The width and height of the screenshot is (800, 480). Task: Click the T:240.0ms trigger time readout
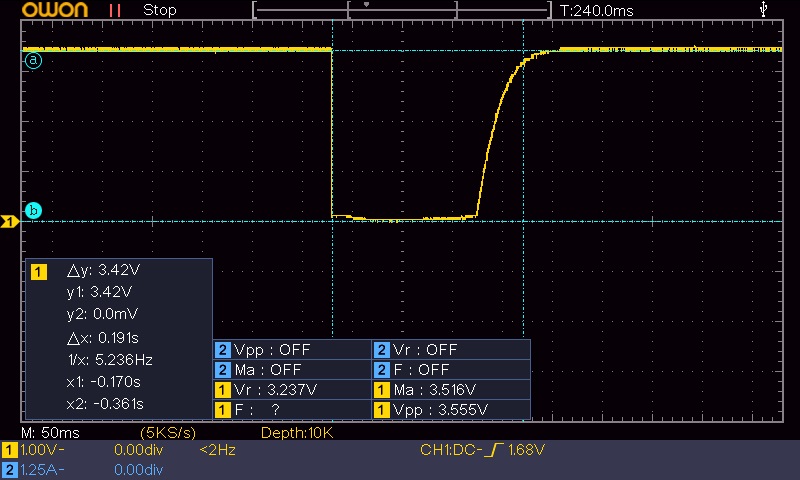(x=598, y=10)
